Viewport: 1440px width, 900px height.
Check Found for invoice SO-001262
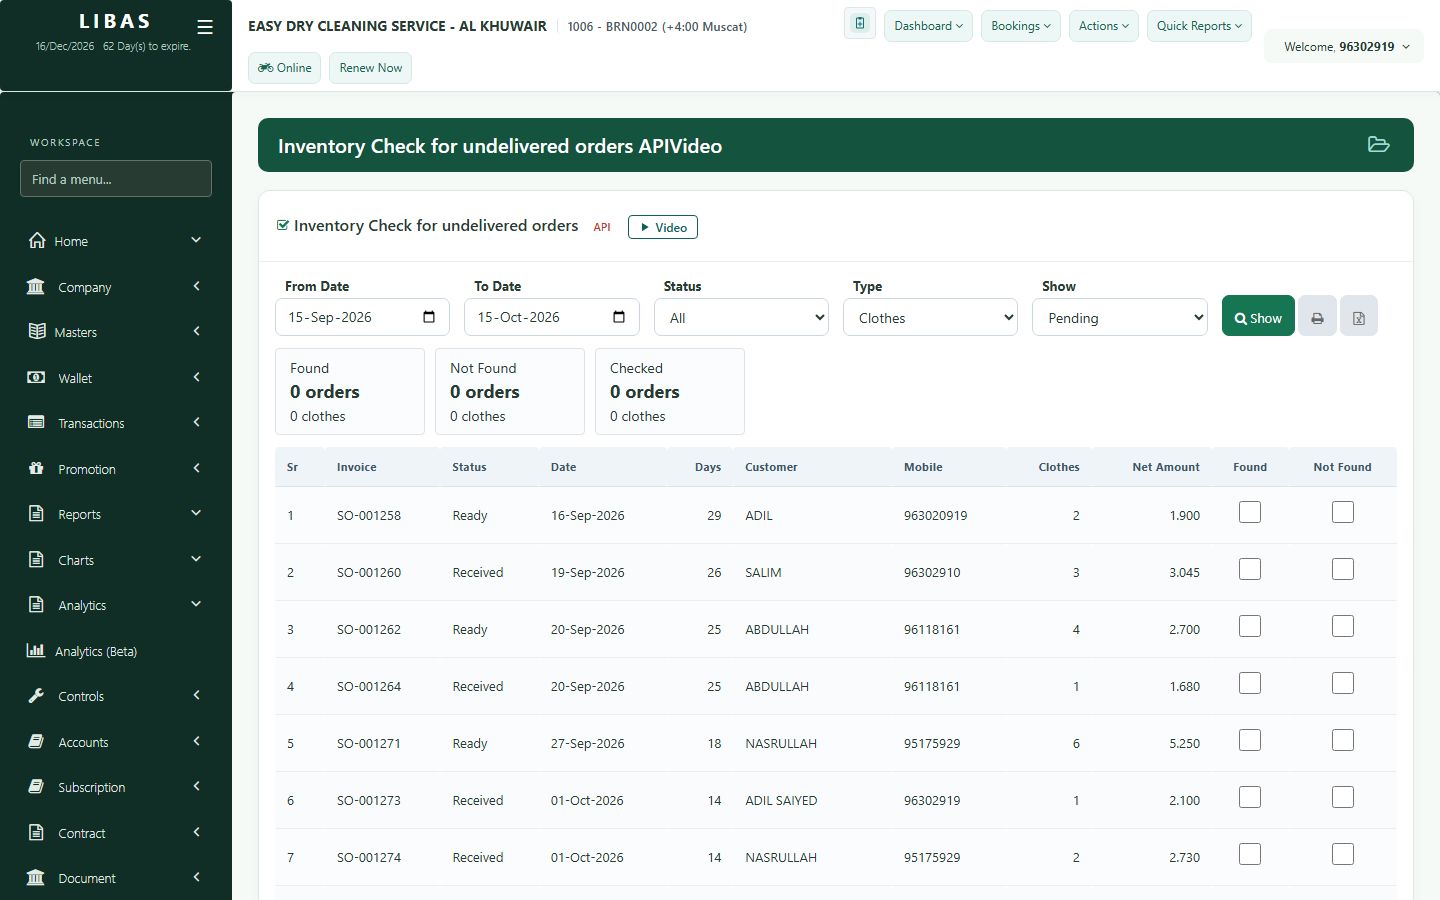click(1250, 626)
